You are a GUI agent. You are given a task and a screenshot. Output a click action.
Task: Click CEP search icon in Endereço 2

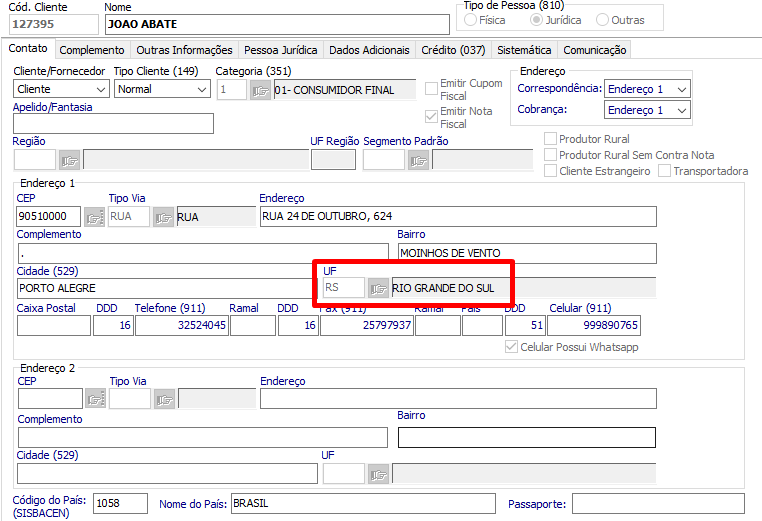pyautogui.click(x=96, y=399)
